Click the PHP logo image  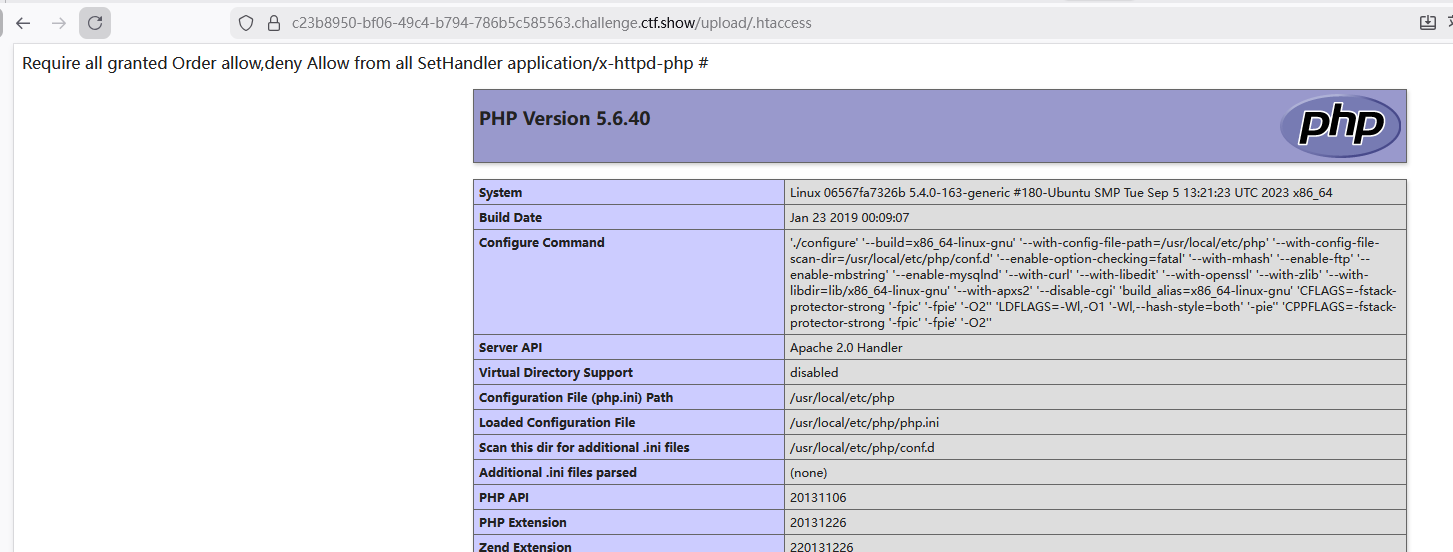point(1340,126)
